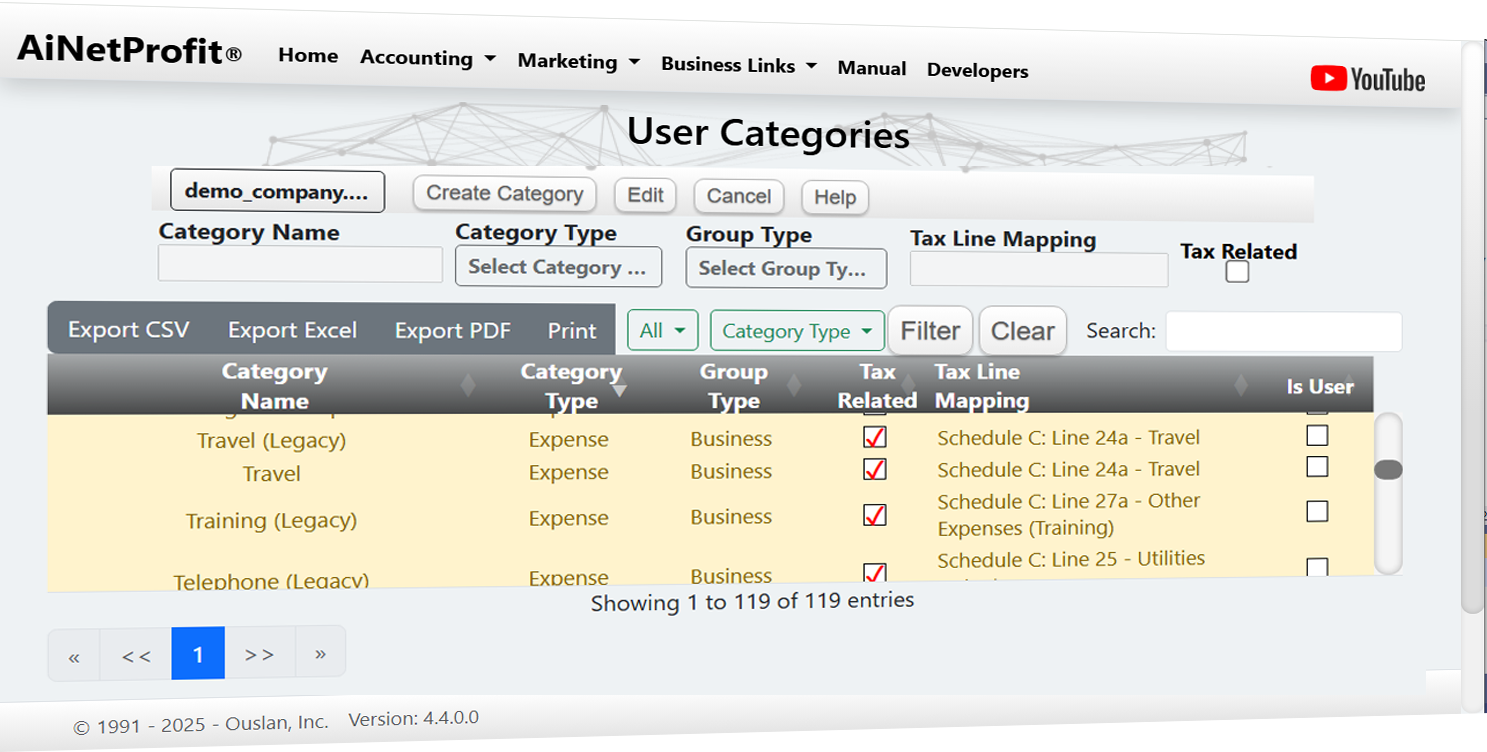1487x752 pixels.
Task: Sort by Tax Line Mapping column arrows
Action: (x=1241, y=385)
